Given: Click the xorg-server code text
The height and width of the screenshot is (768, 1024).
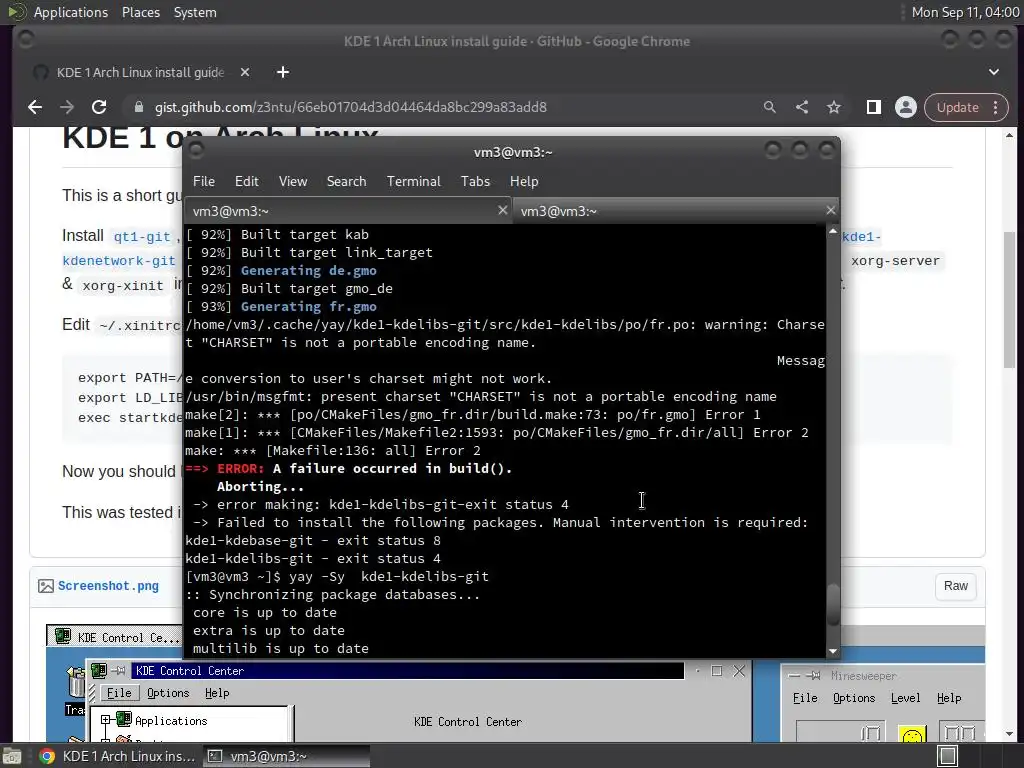Looking at the screenshot, I should point(895,261).
